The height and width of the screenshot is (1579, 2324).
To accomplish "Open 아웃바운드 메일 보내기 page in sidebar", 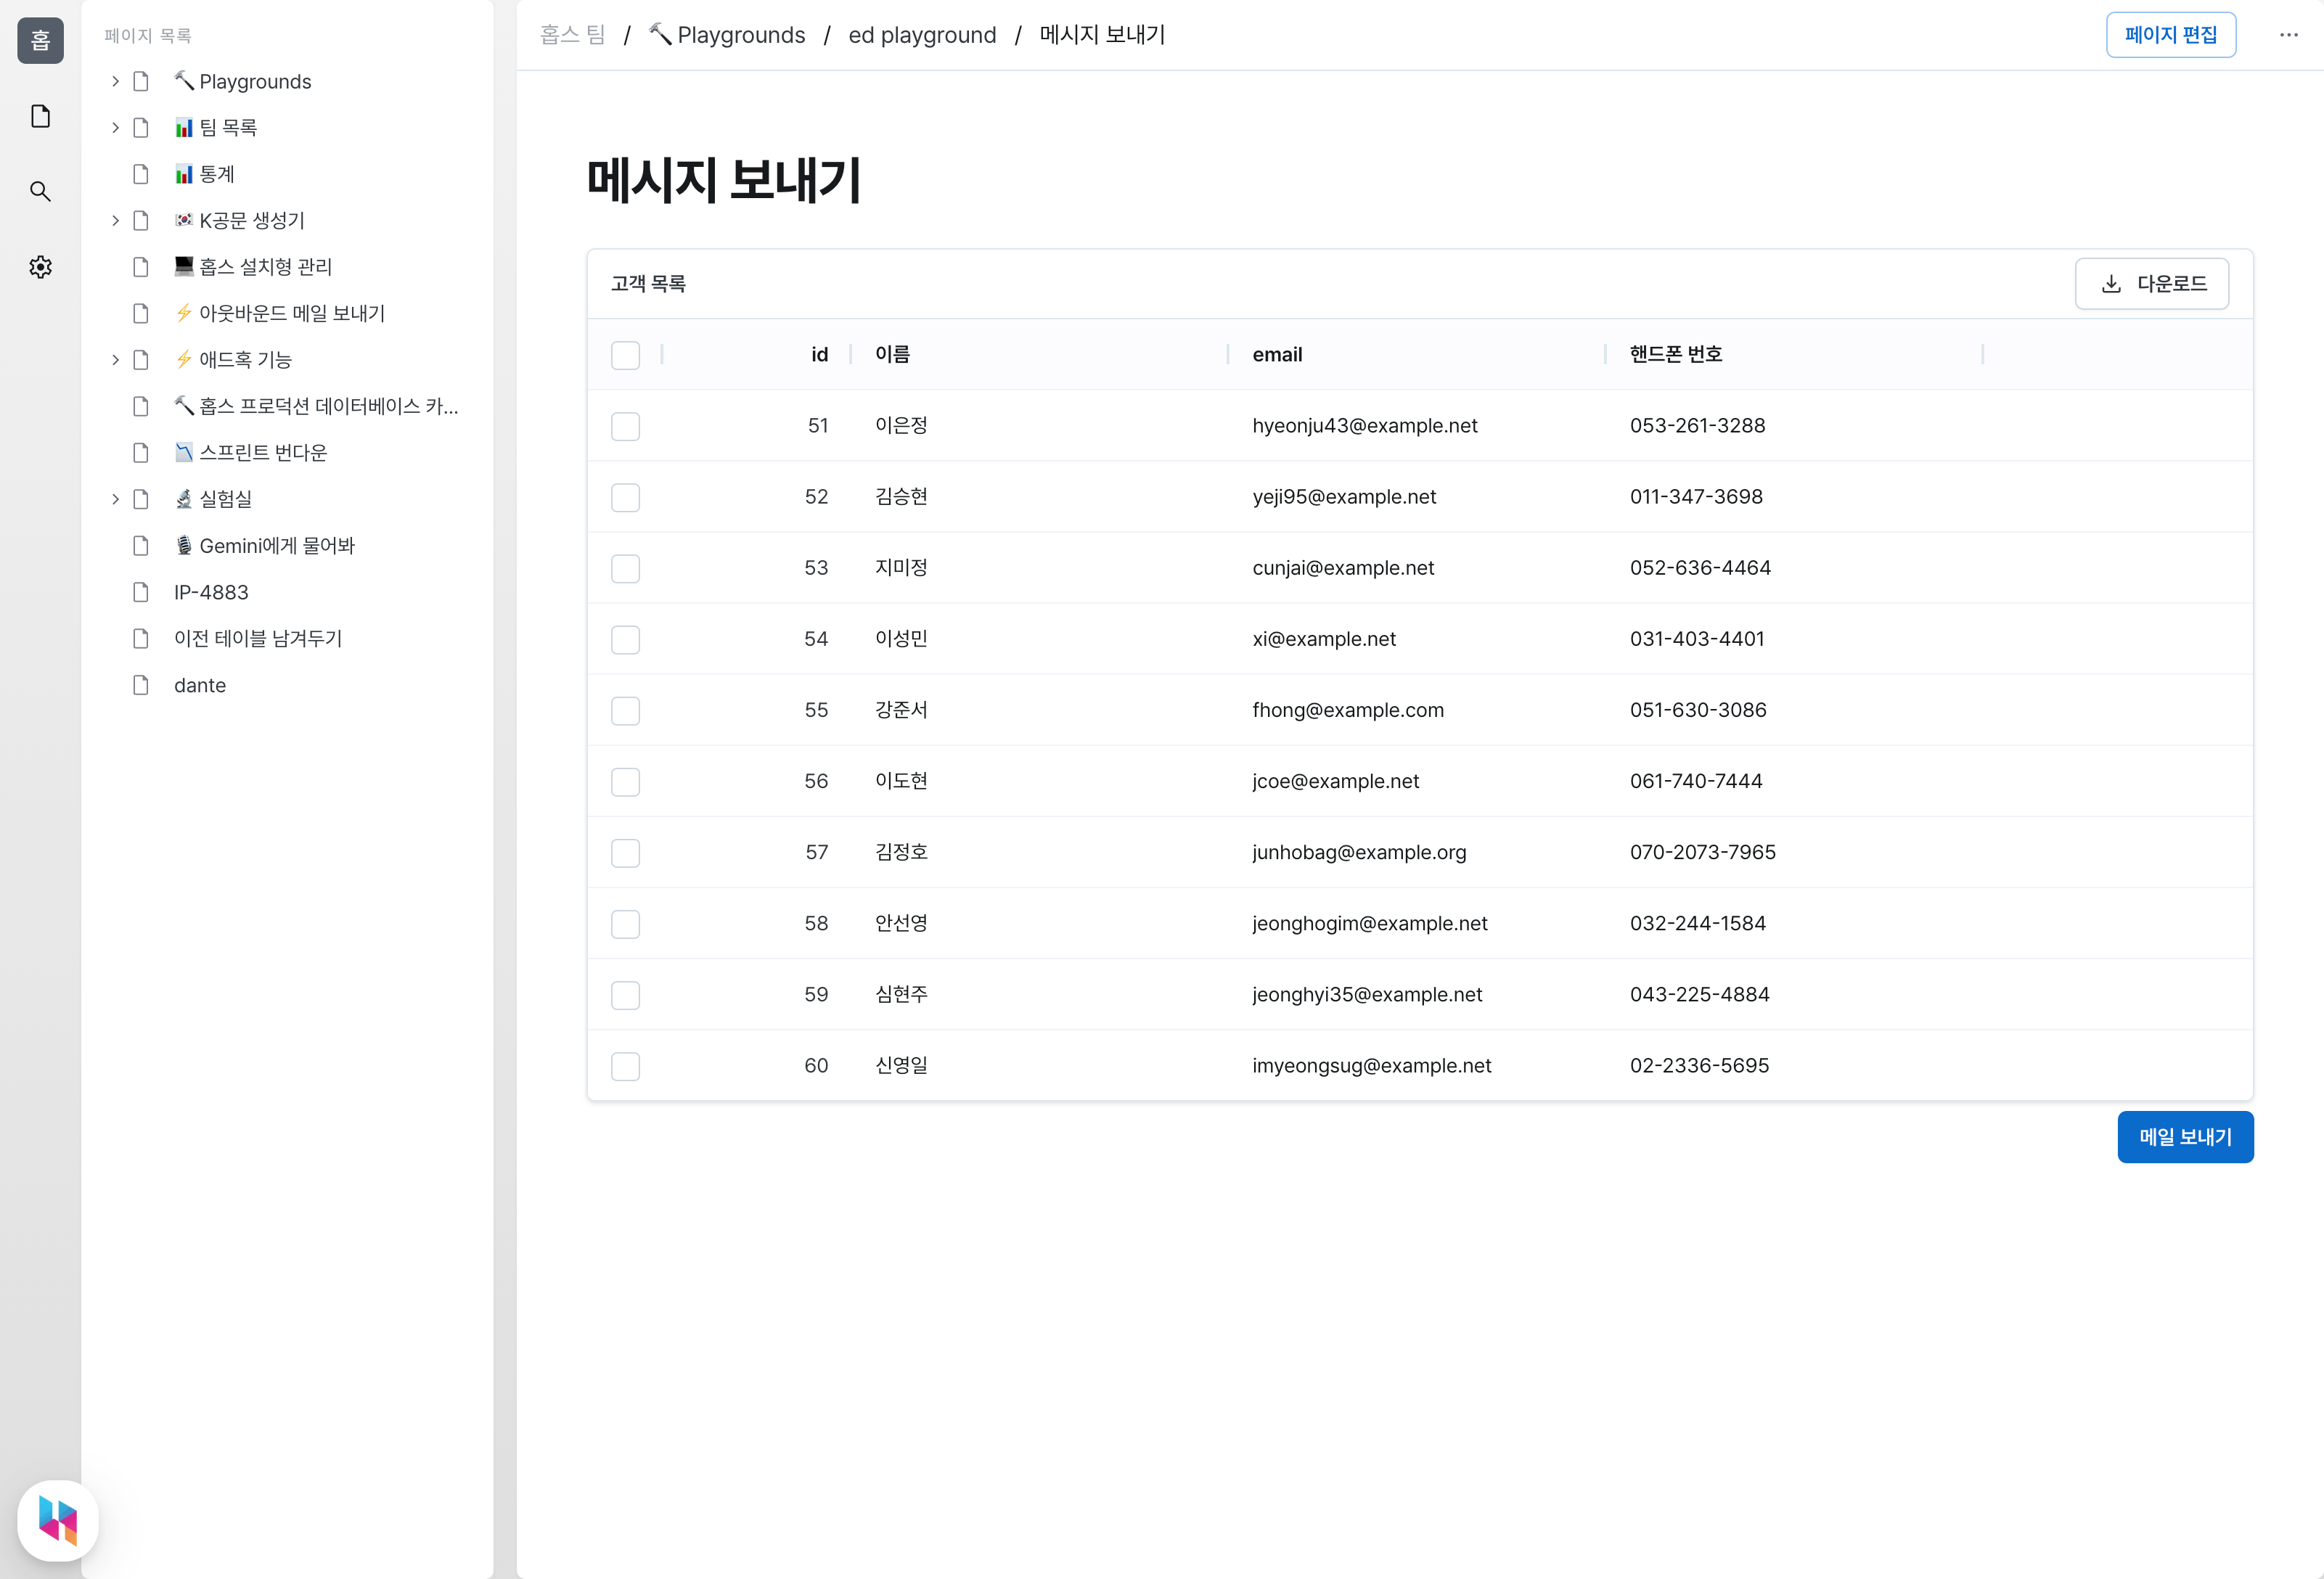I will tap(280, 313).
